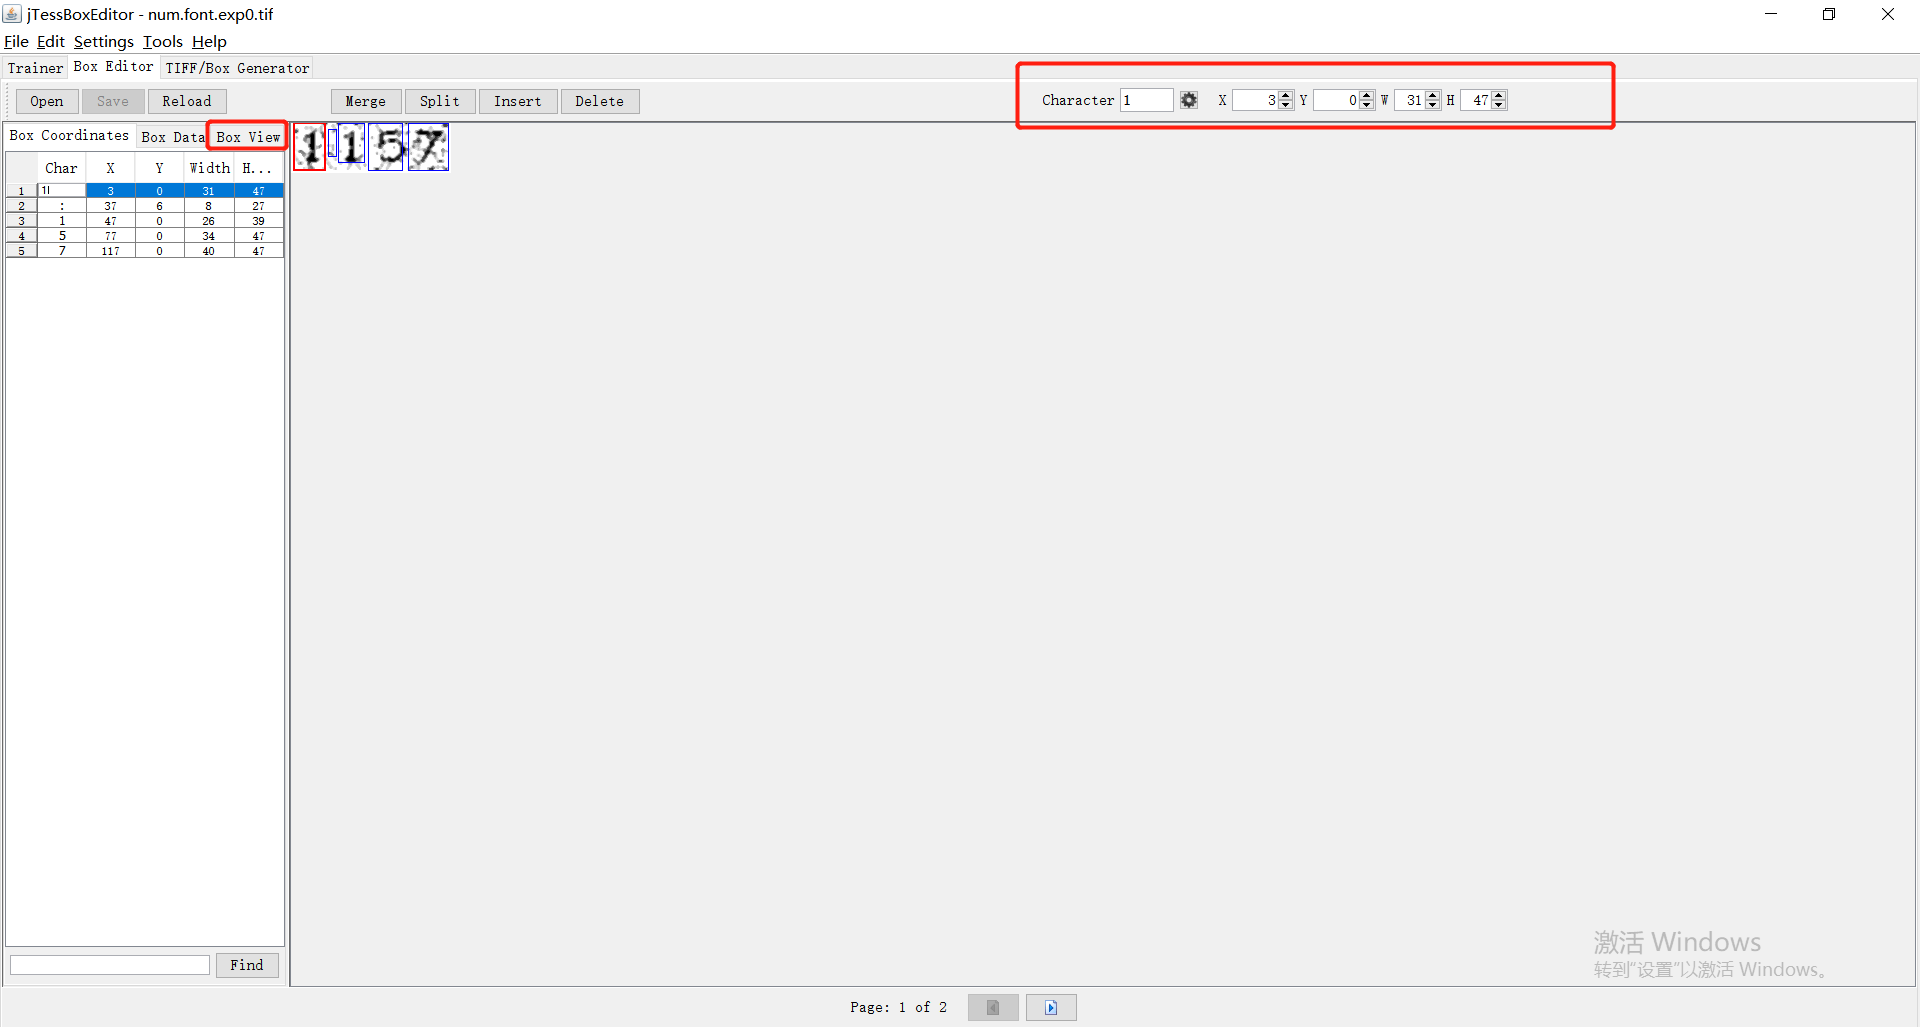Click X value 77 in row 4
Image resolution: width=1920 pixels, height=1027 pixels.
click(x=110, y=236)
